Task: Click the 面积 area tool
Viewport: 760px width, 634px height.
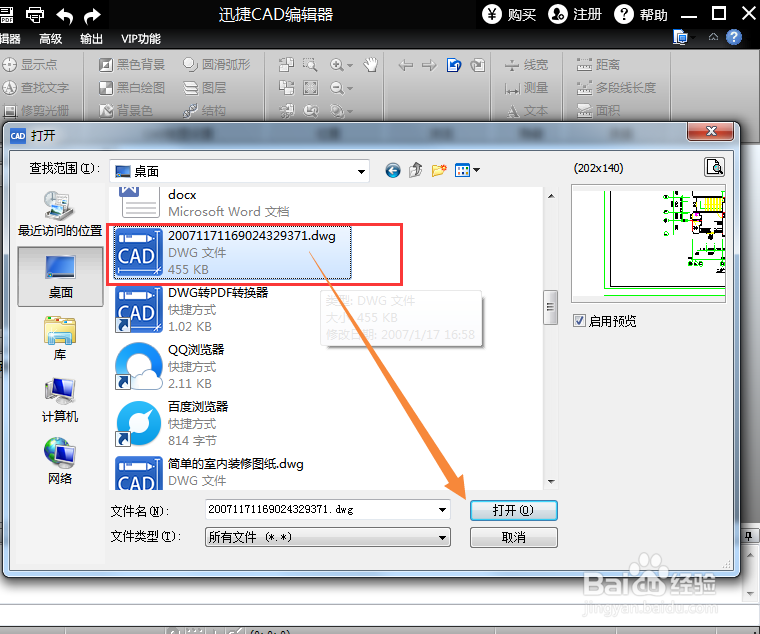Action: tap(598, 111)
